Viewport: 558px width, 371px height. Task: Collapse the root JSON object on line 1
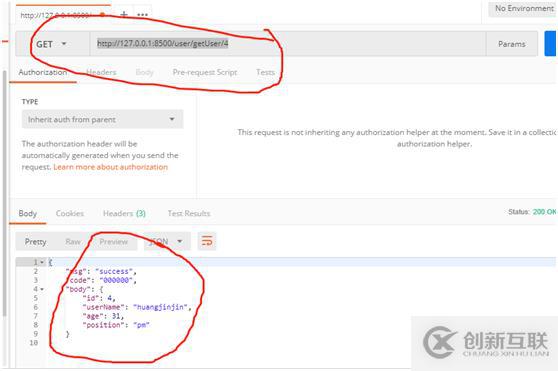click(x=42, y=263)
